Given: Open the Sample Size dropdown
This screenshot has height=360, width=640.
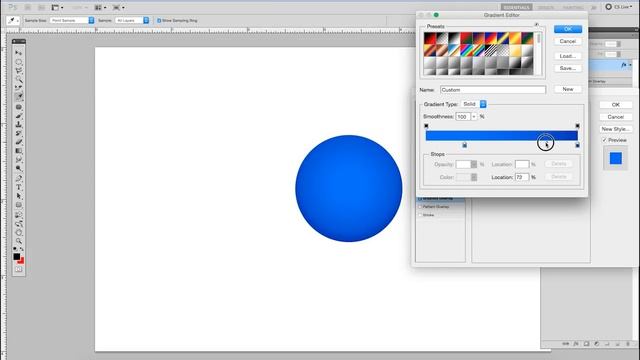Looking at the screenshot, I should [72, 20].
